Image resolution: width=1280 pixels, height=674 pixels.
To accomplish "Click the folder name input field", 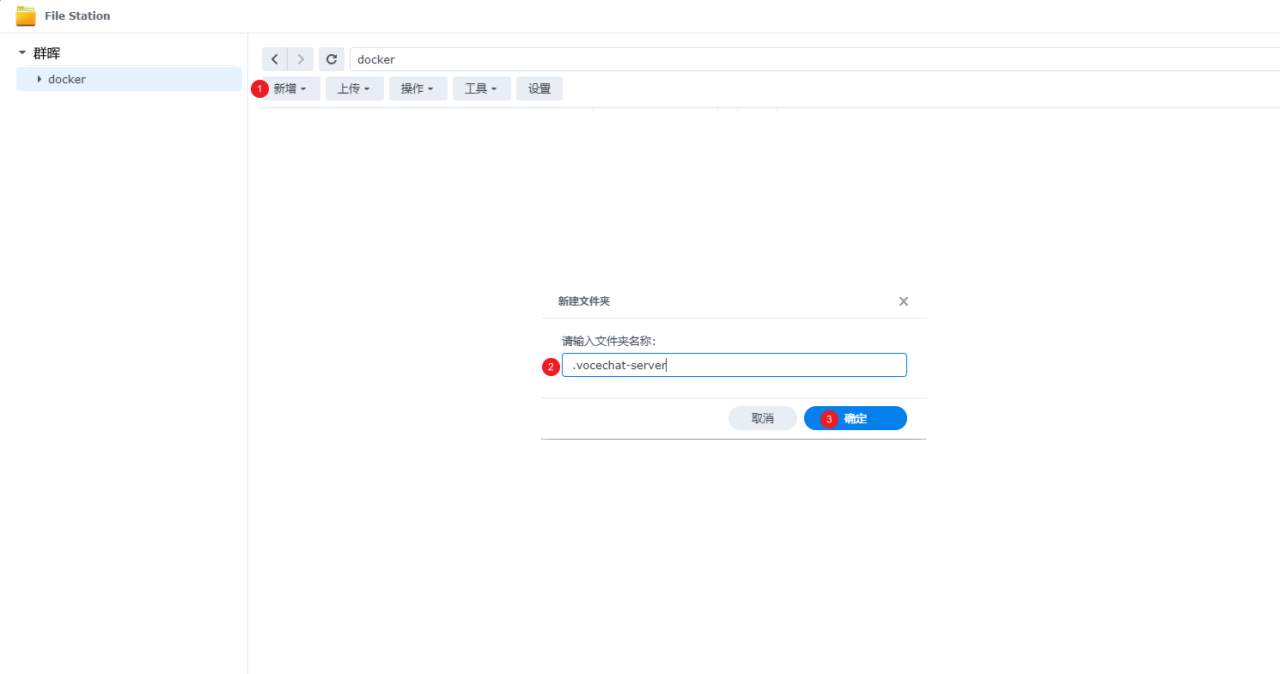I will click(734, 365).
